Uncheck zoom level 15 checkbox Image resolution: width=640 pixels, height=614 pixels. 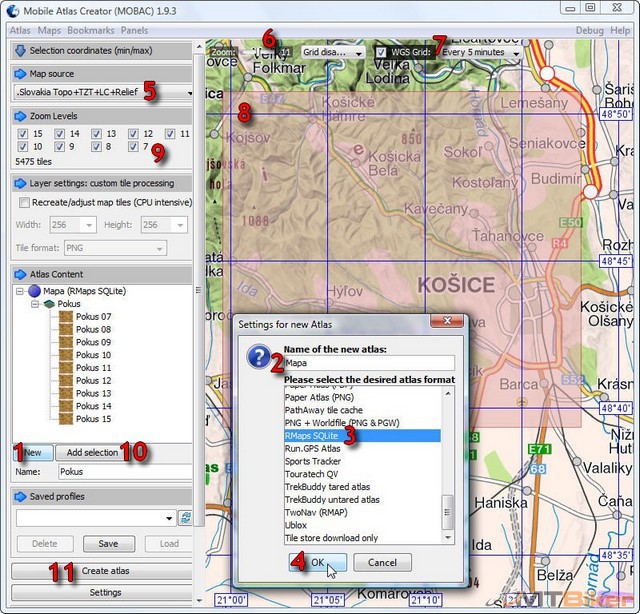[x=22, y=134]
